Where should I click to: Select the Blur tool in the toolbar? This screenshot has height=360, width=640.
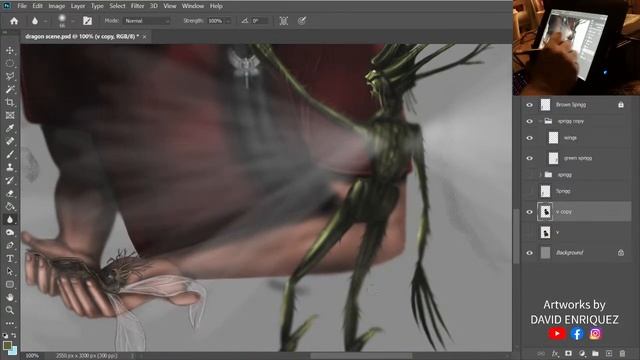pos(10,220)
